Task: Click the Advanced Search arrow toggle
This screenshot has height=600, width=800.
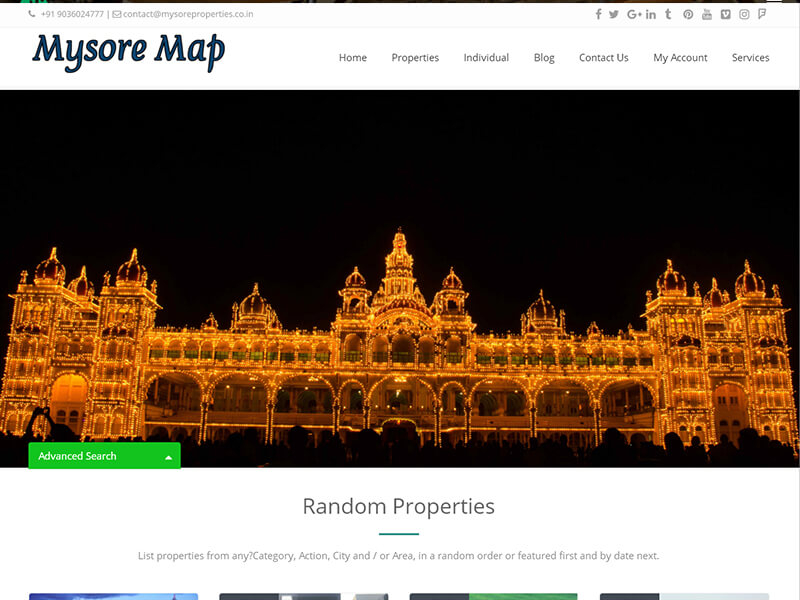Action: coord(168,458)
